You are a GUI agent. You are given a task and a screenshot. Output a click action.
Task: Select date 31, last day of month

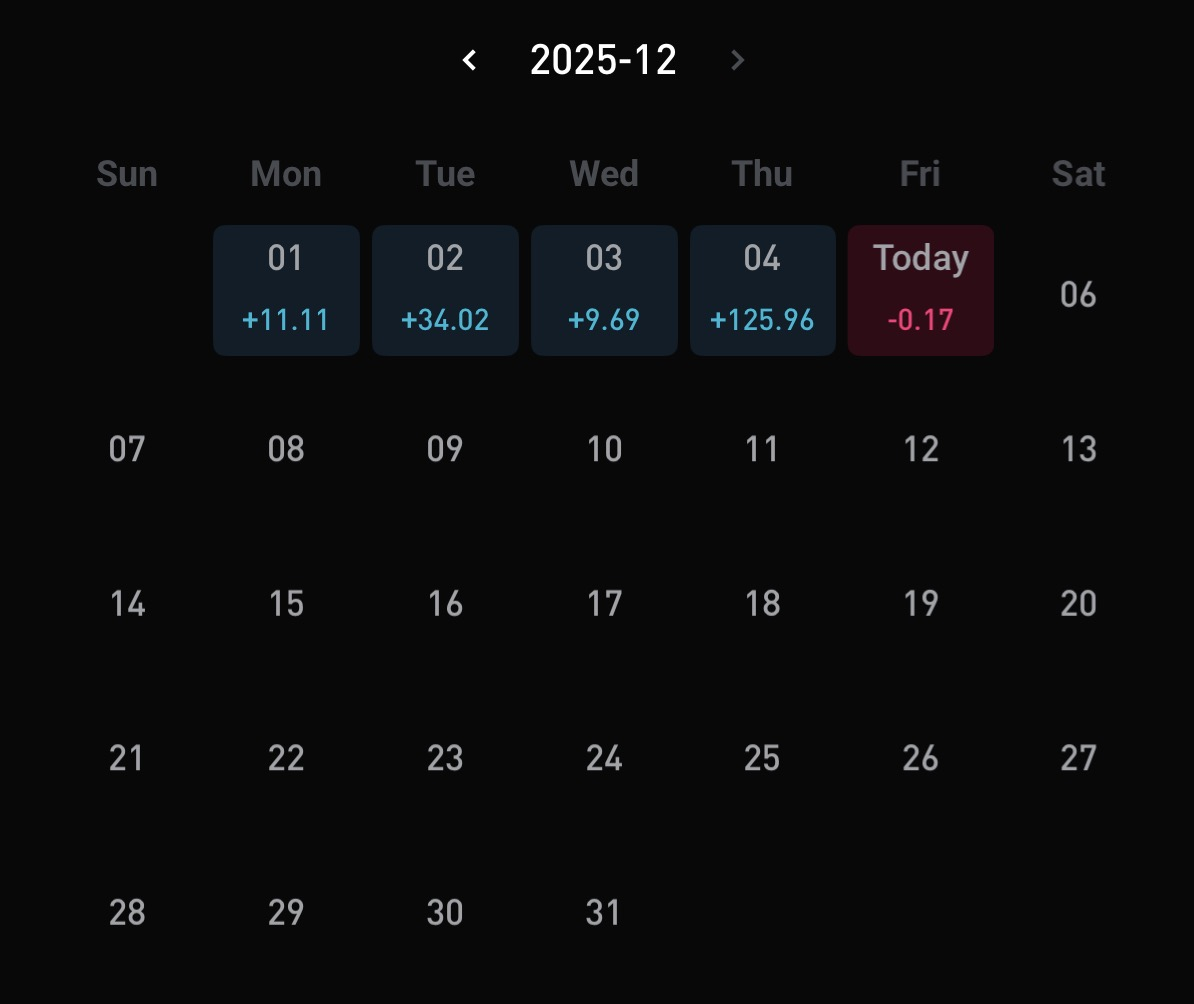(x=604, y=912)
